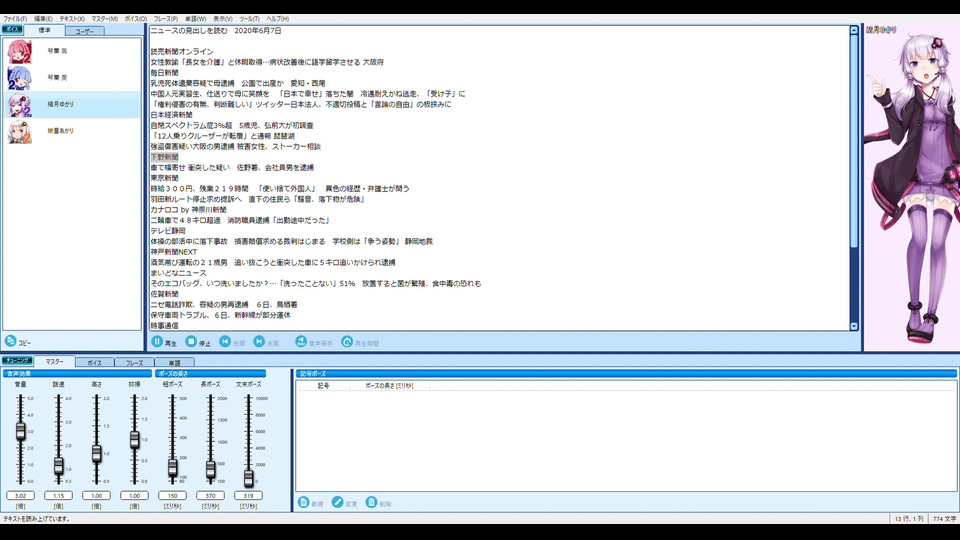Select the 結月ゆかり voice avatar

click(19, 105)
